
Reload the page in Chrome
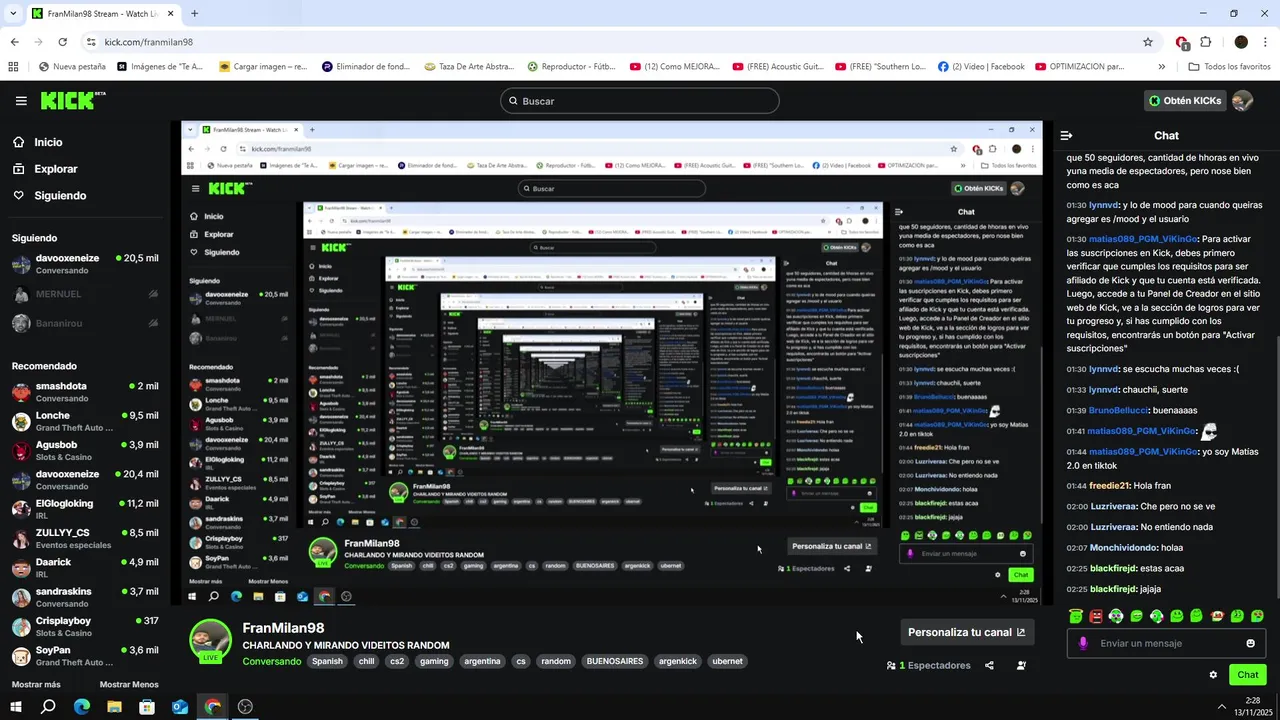click(62, 42)
